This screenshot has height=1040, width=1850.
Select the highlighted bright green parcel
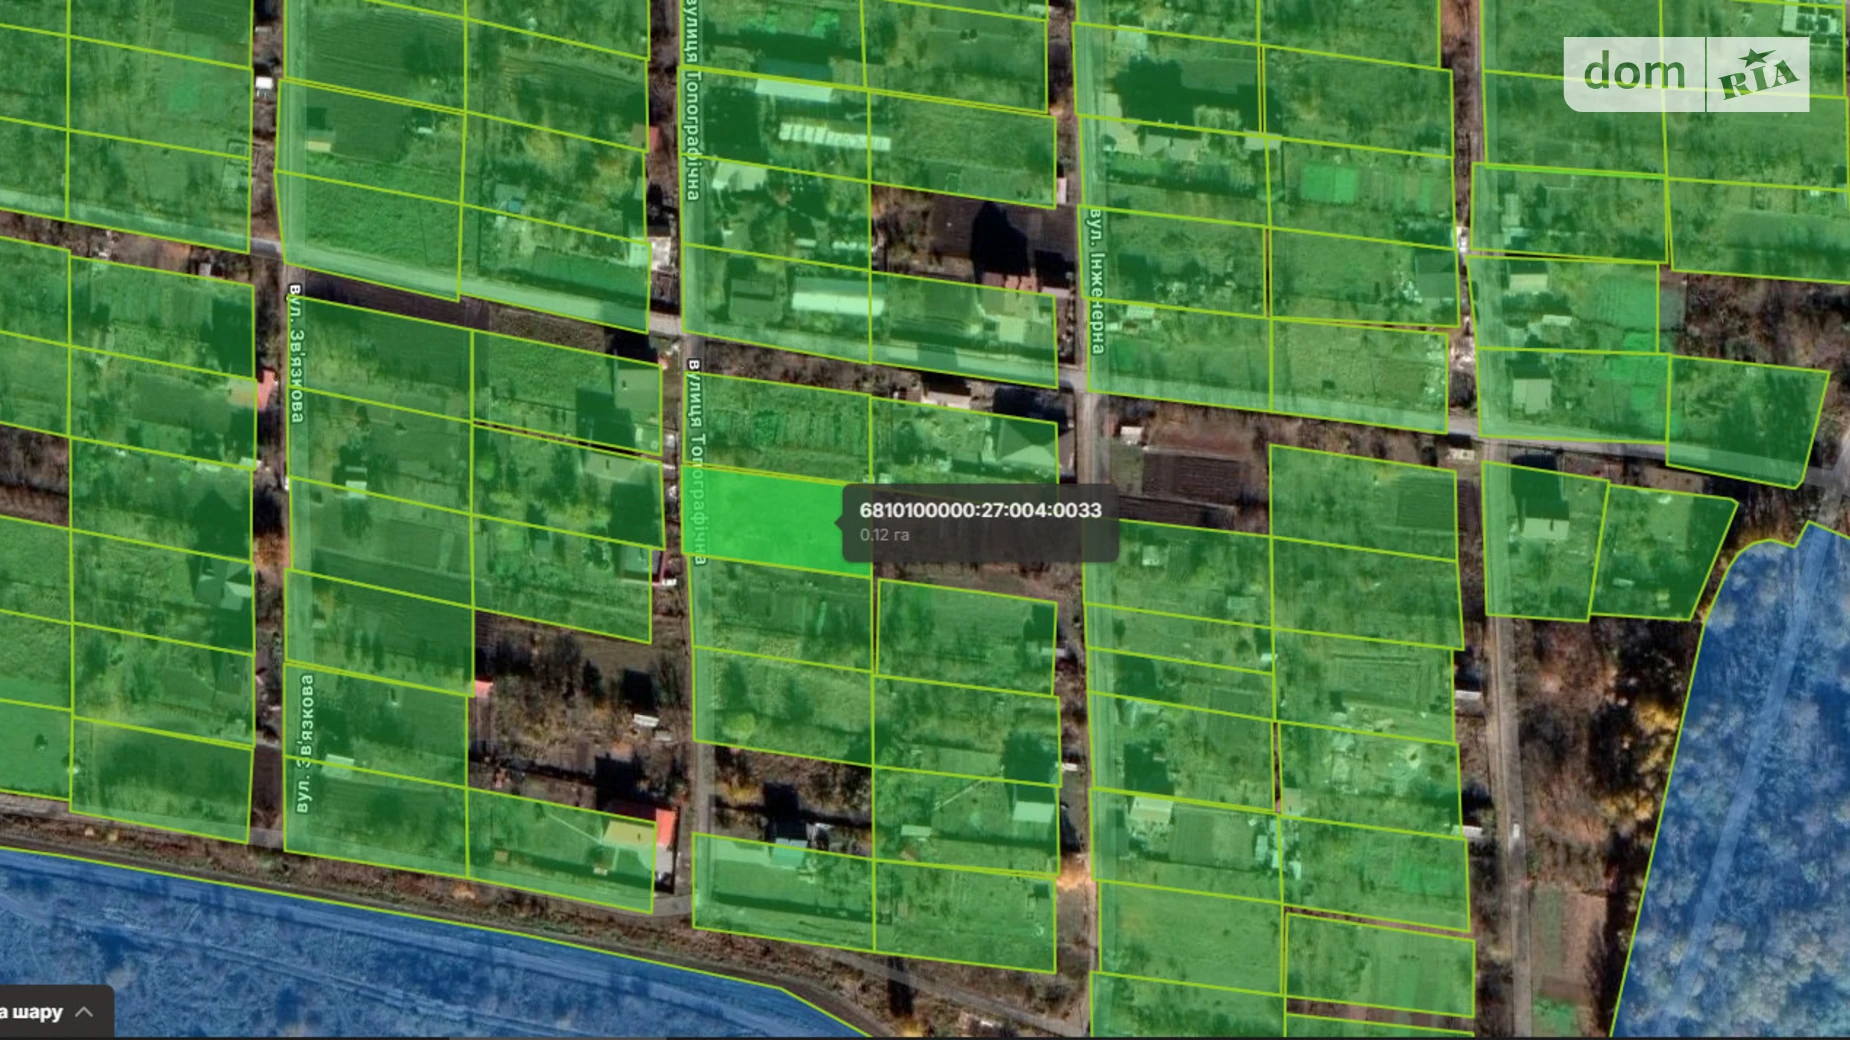pos(770,520)
